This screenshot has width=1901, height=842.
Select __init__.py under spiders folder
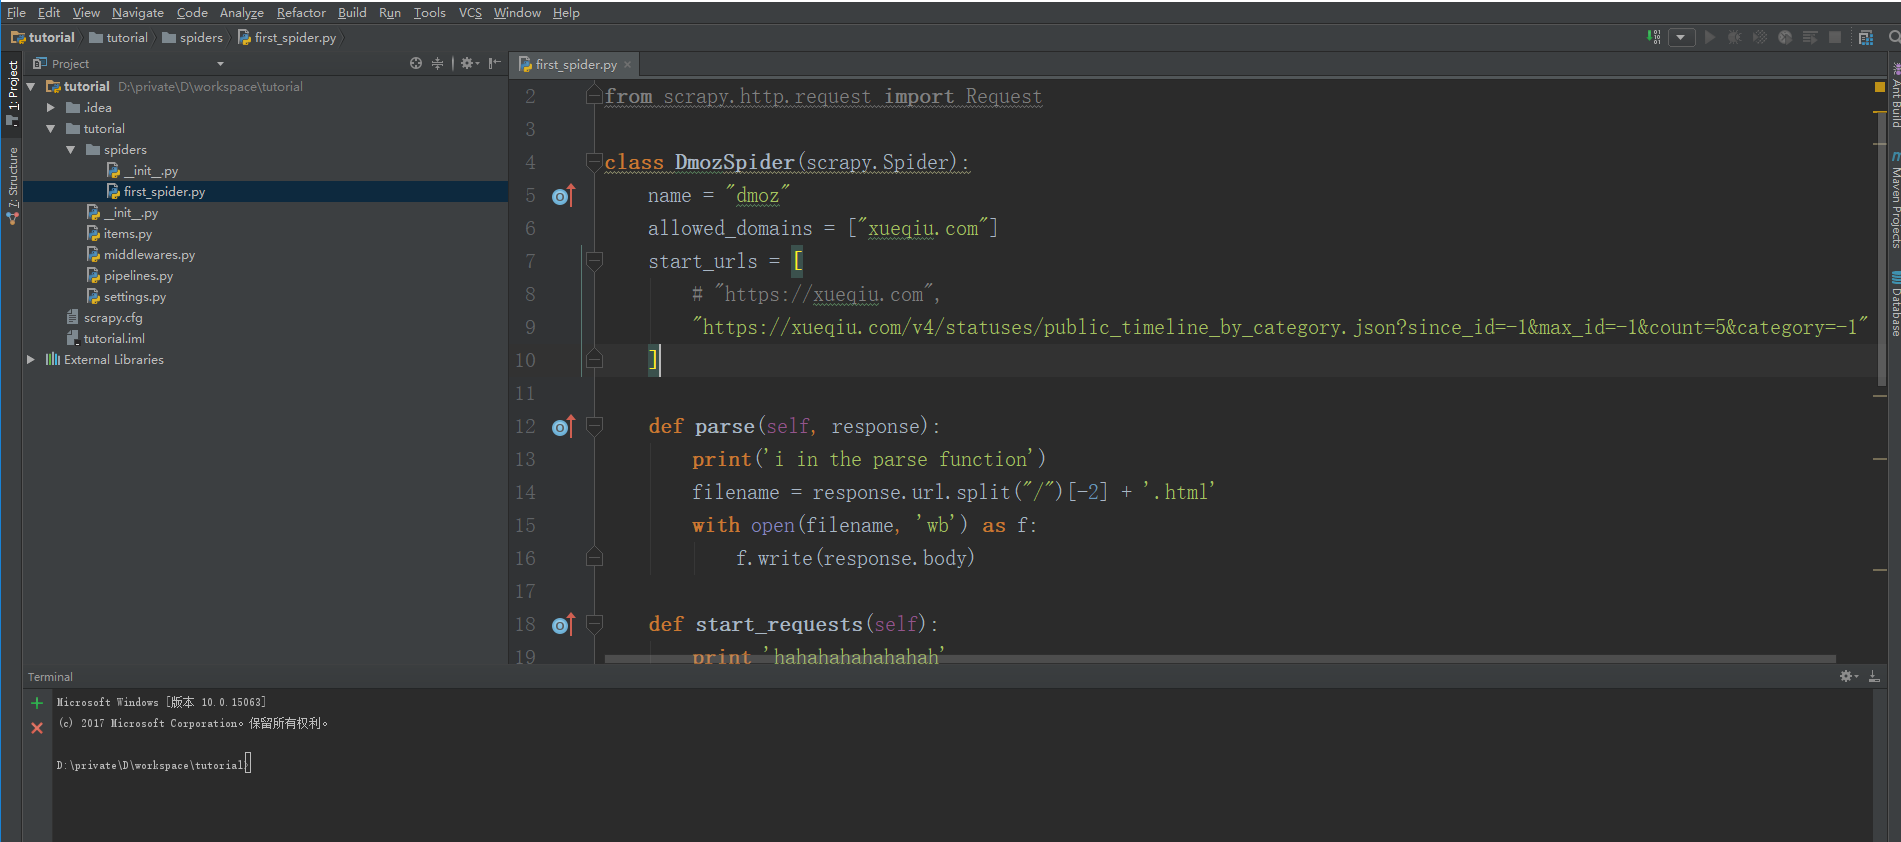142,171
